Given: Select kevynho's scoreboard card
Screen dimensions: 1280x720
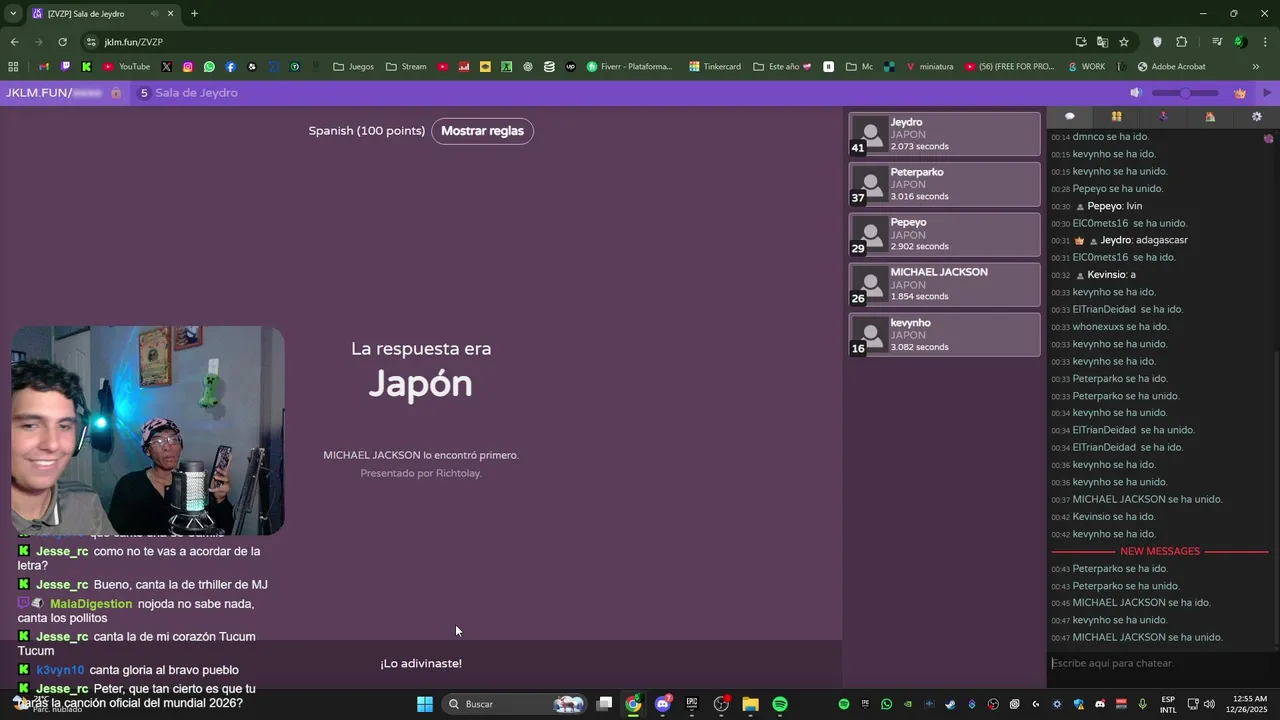Looking at the screenshot, I should 944,335.
